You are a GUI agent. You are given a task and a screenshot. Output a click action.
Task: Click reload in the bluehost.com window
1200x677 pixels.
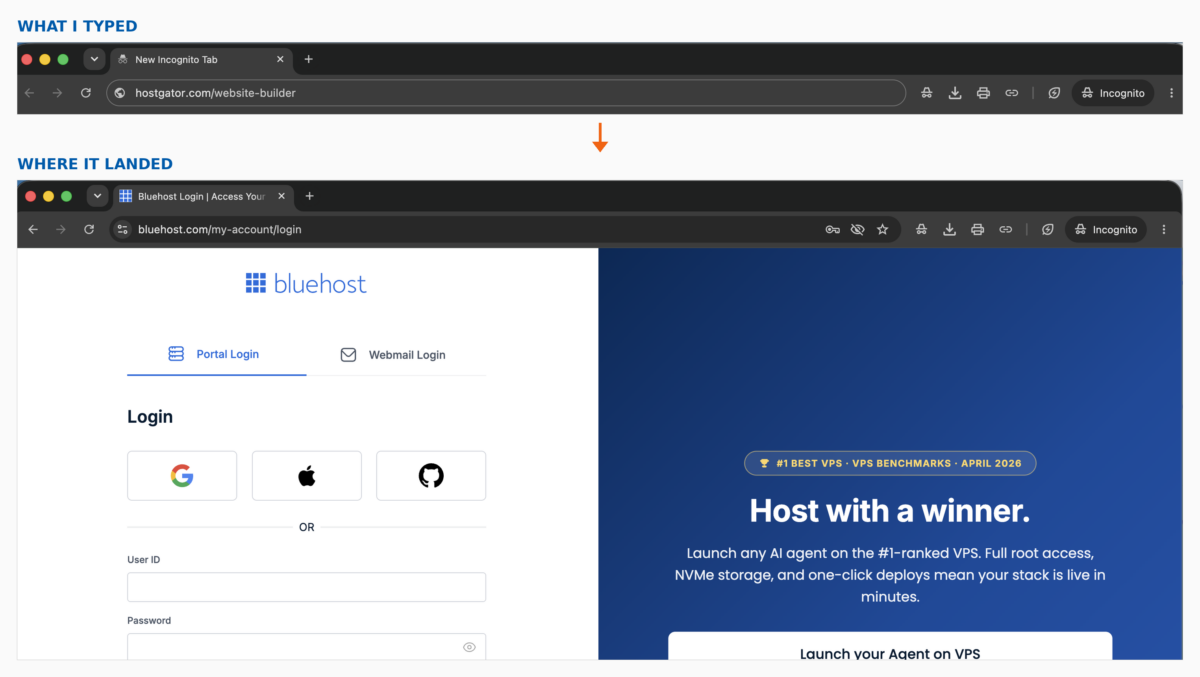[x=89, y=229]
